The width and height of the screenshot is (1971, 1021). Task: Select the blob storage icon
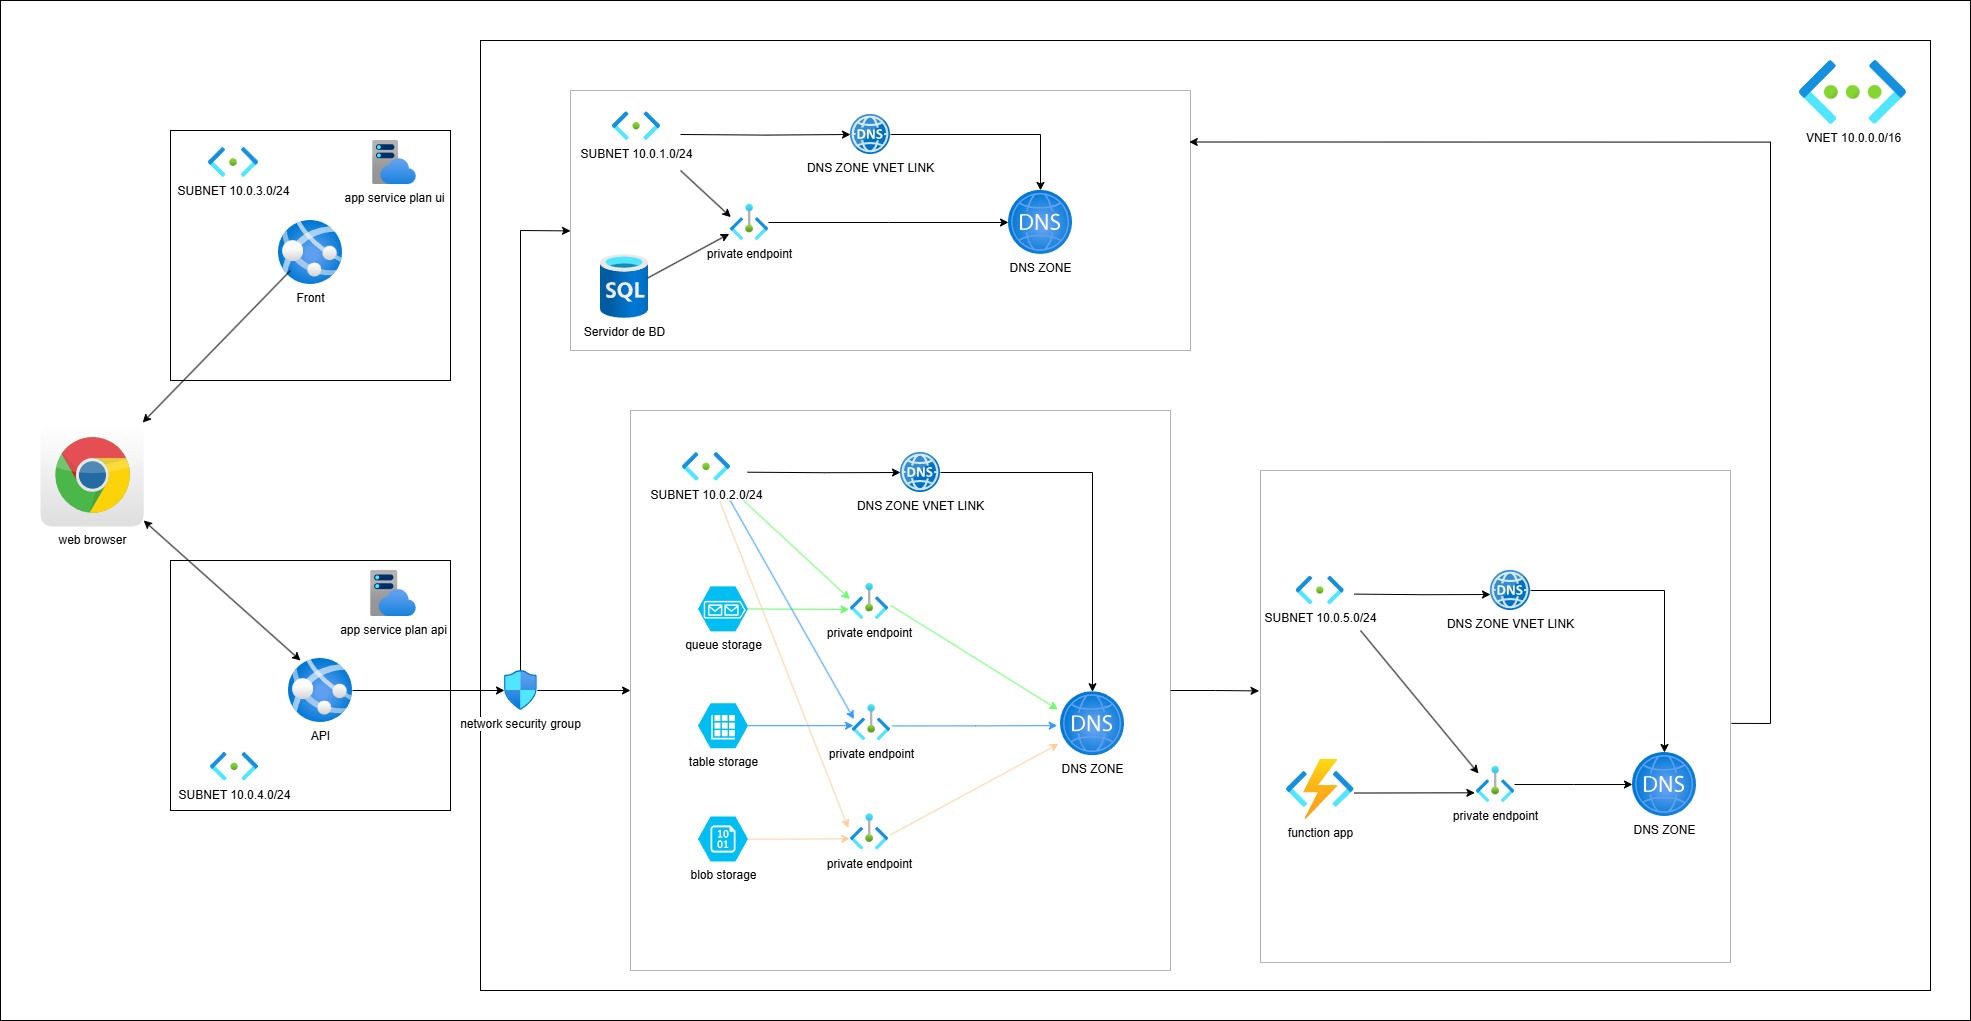point(723,839)
